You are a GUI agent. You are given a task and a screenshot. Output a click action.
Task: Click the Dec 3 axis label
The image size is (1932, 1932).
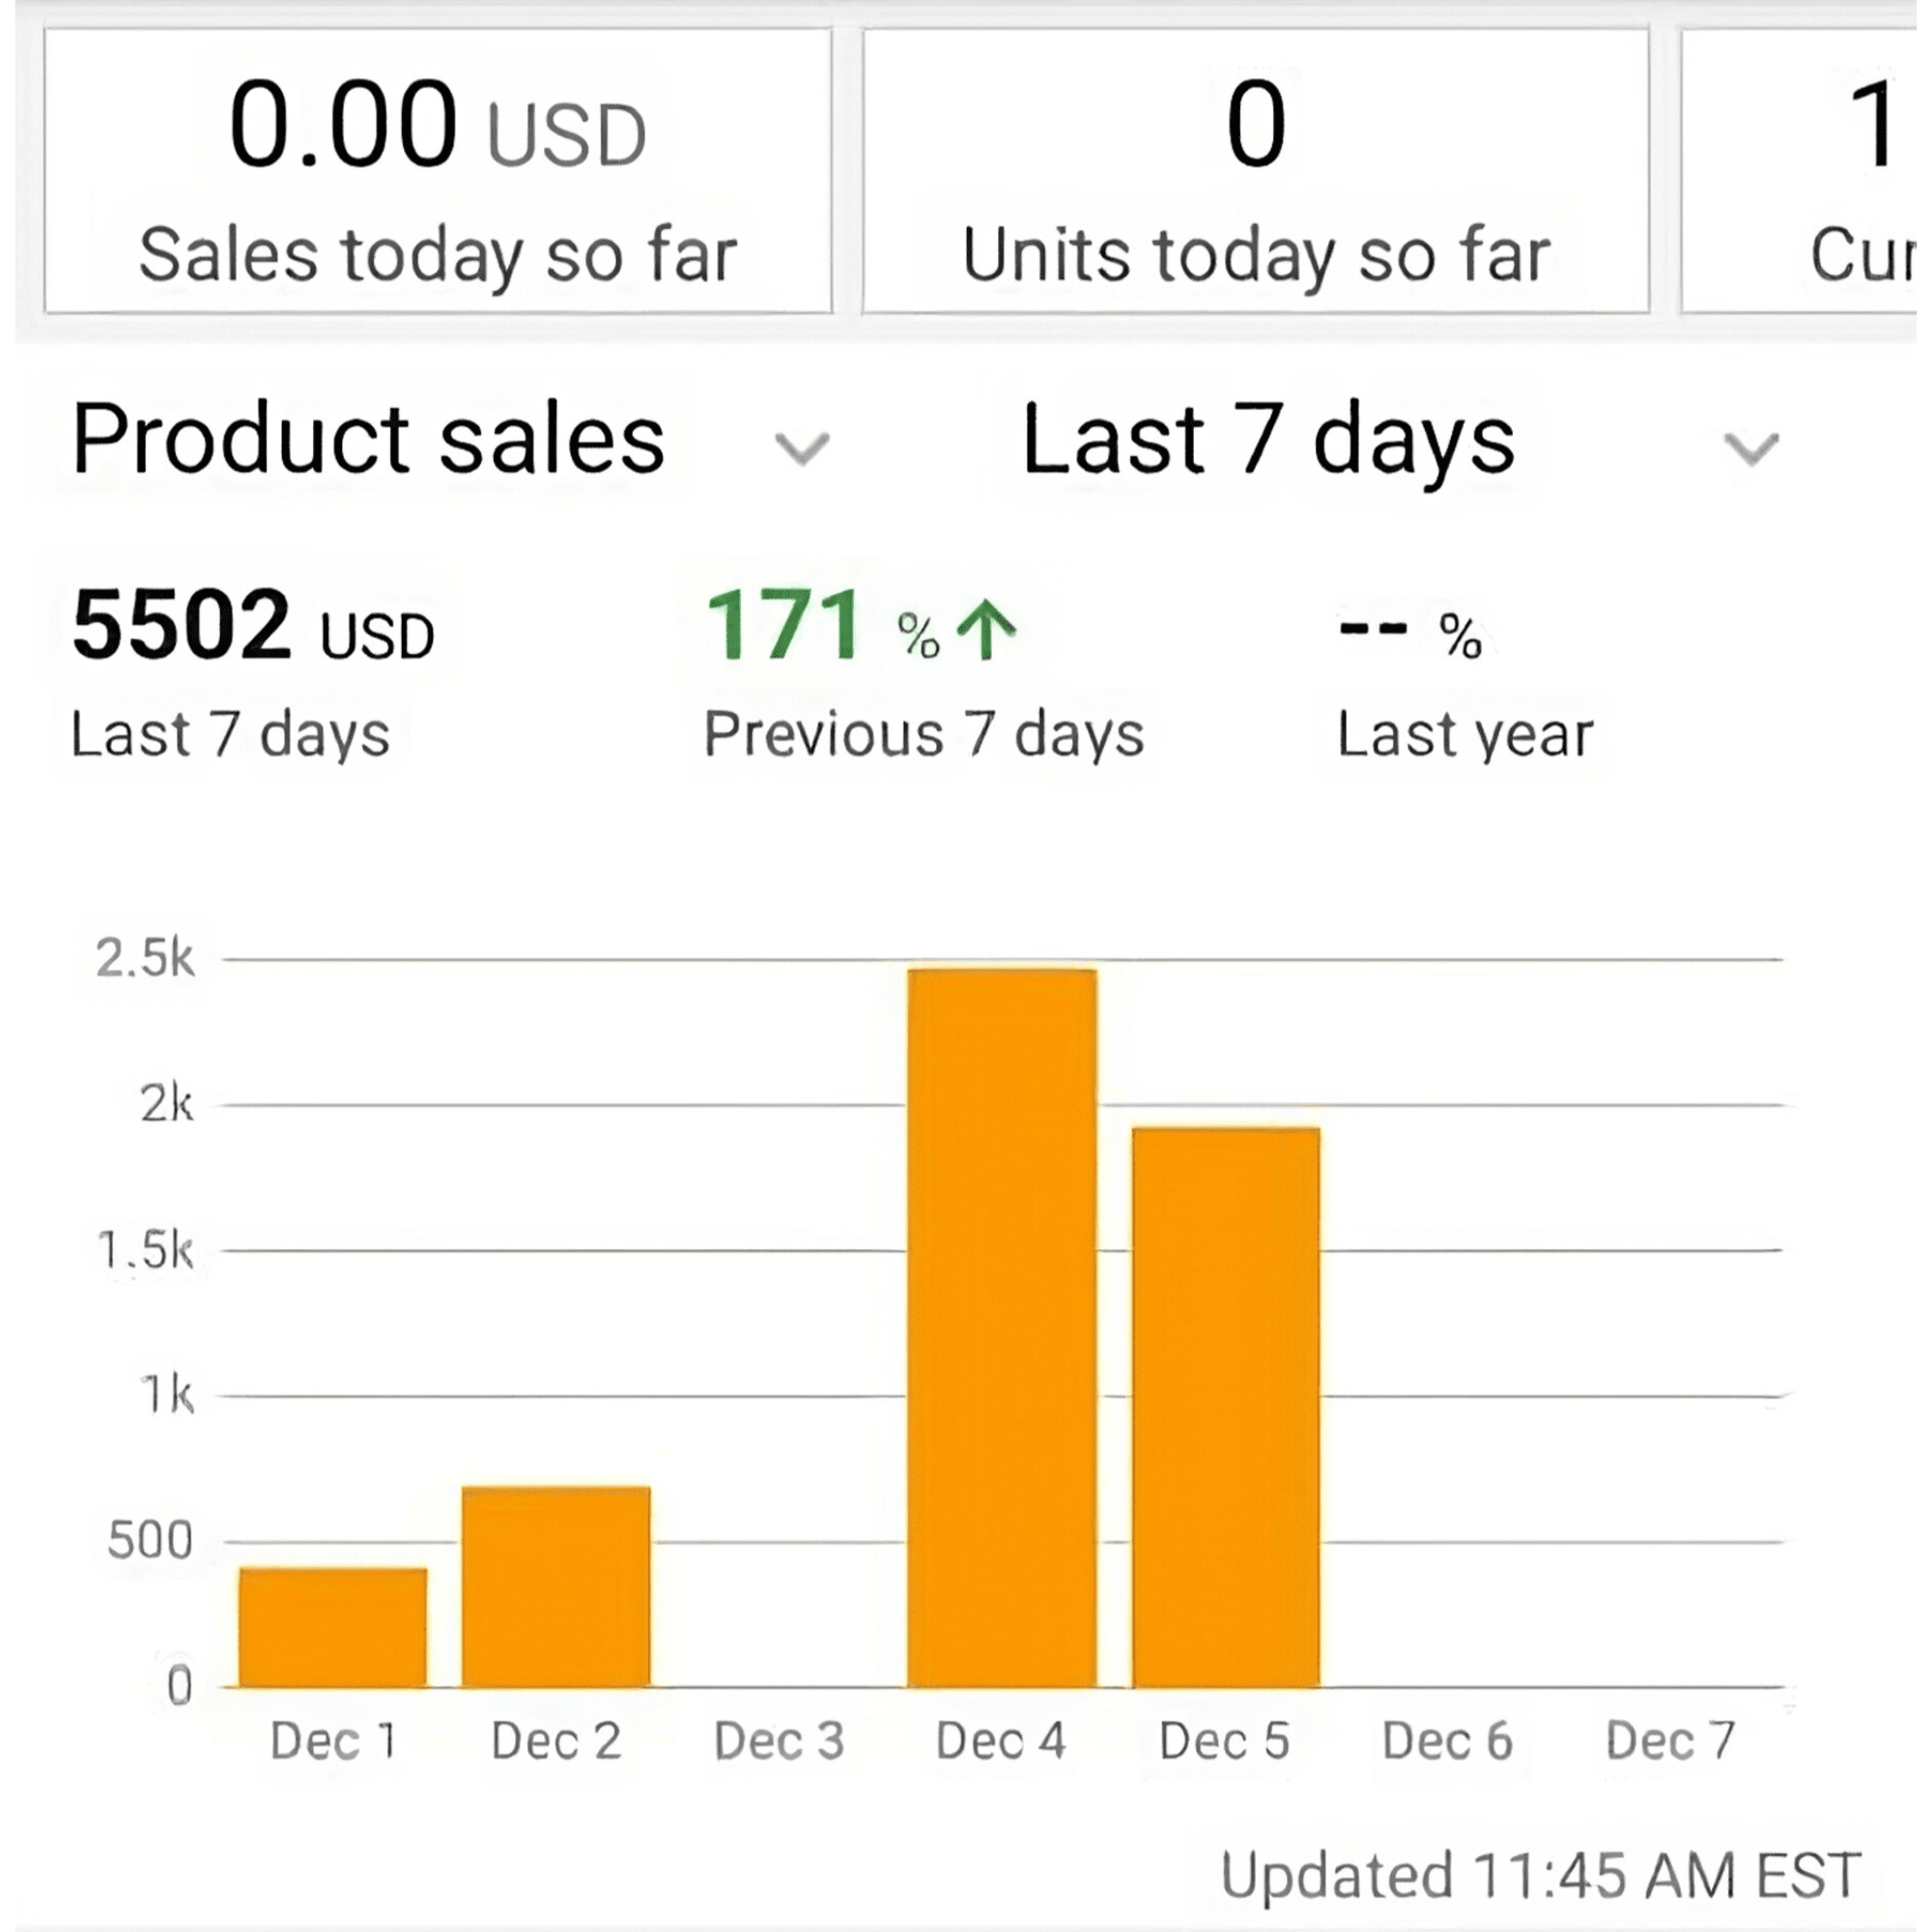(x=779, y=1741)
